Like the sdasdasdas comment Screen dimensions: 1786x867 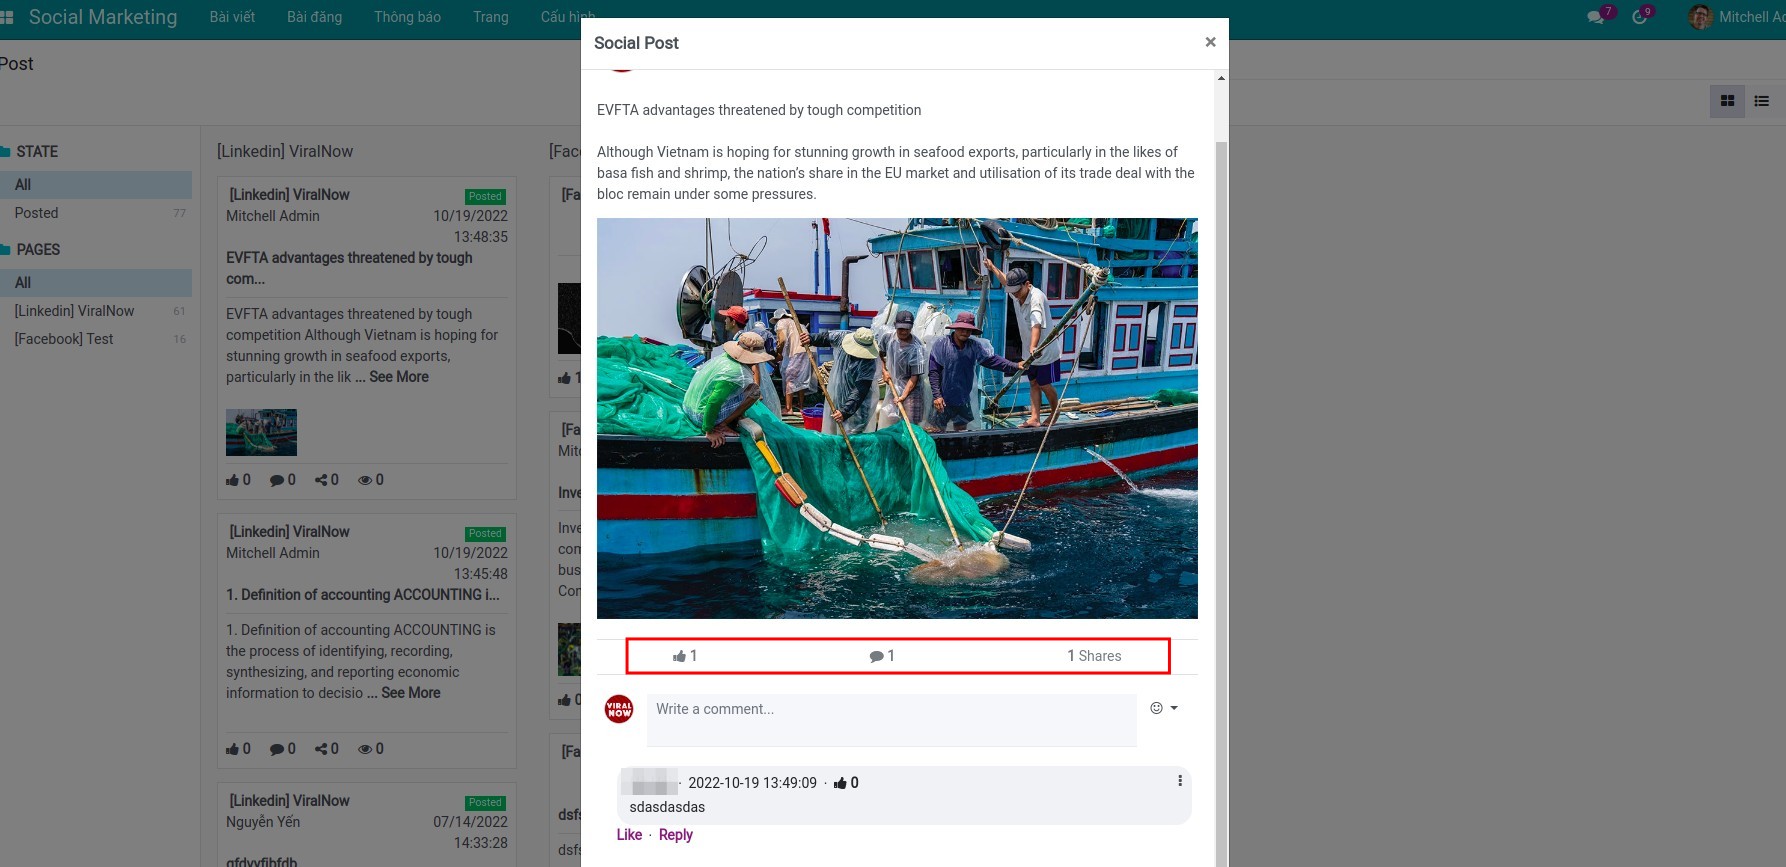629,835
